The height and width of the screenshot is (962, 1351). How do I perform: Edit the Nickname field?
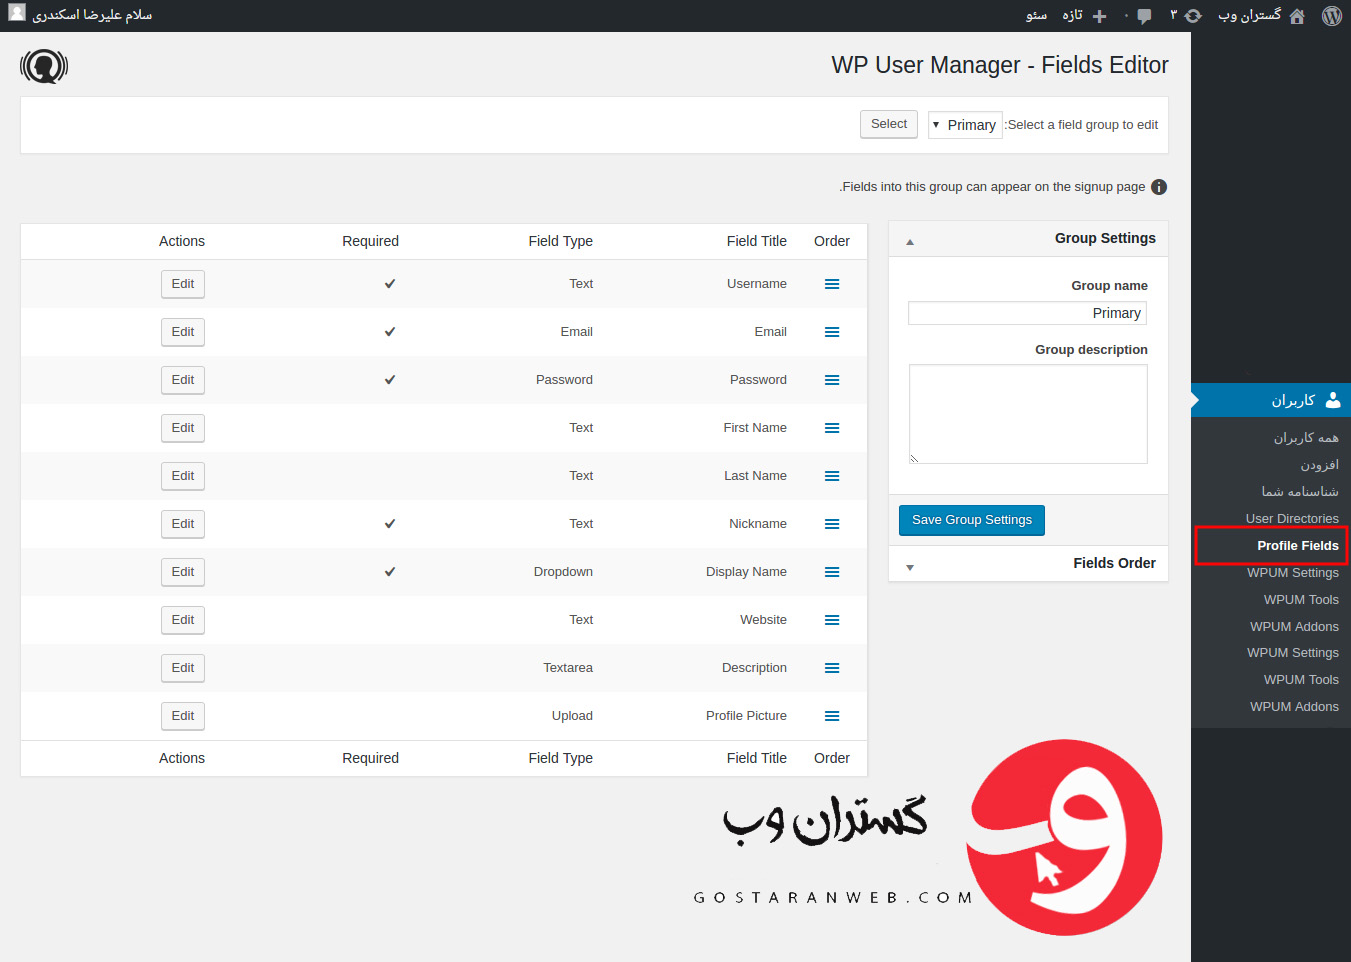[x=183, y=524]
